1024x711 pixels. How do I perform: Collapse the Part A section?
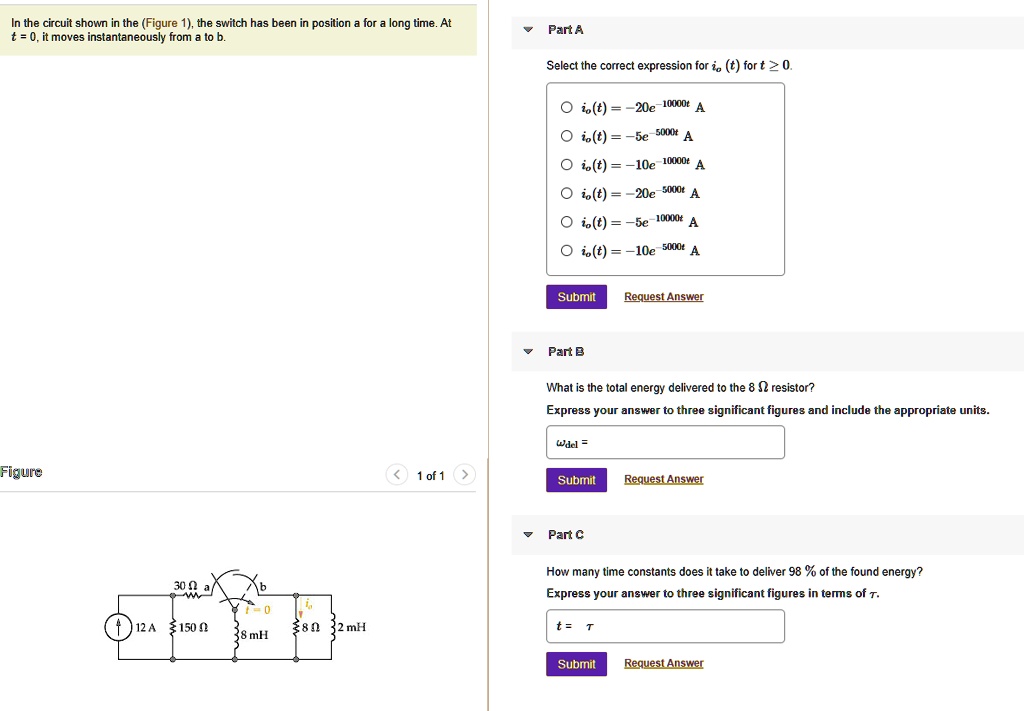(527, 30)
